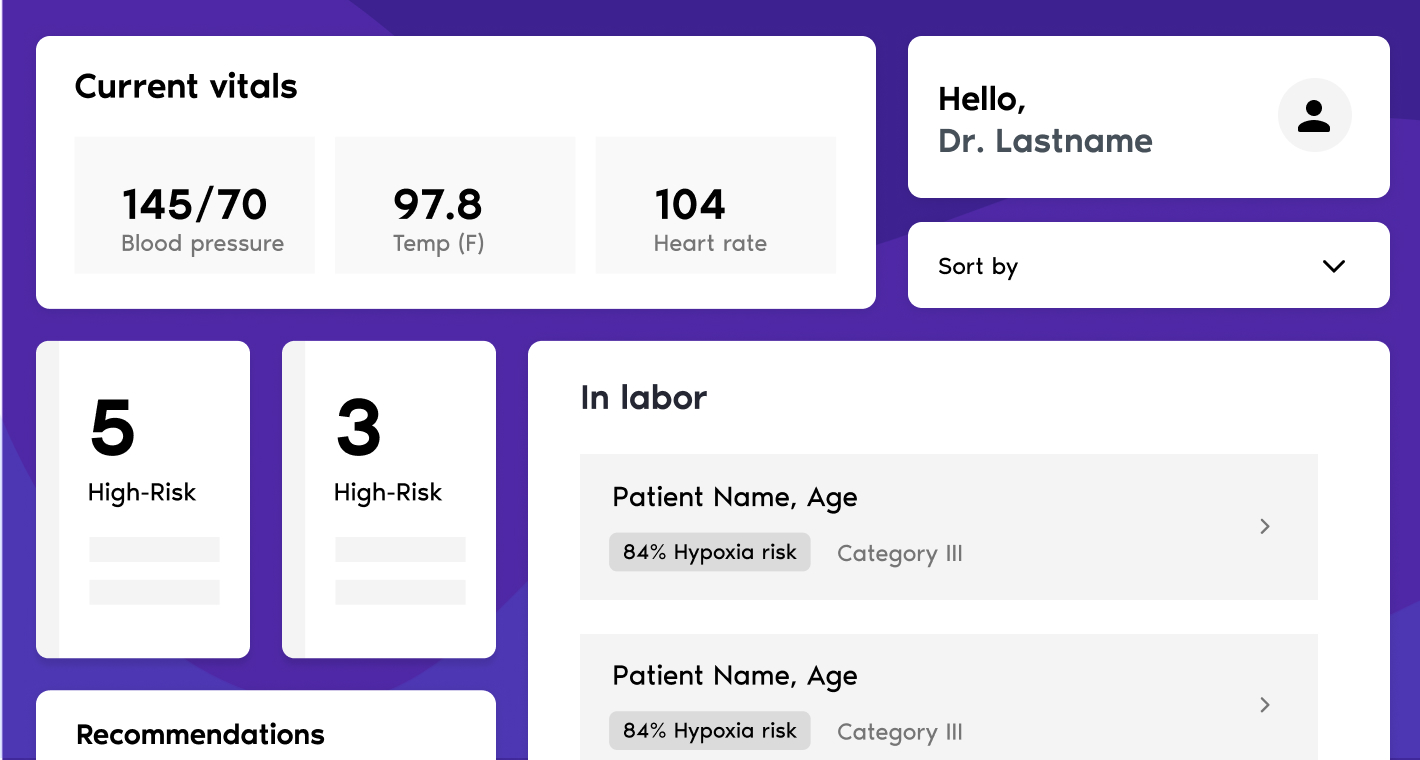
Task: Click first patient's 84% Hypoxia risk badge
Action: click(x=709, y=552)
